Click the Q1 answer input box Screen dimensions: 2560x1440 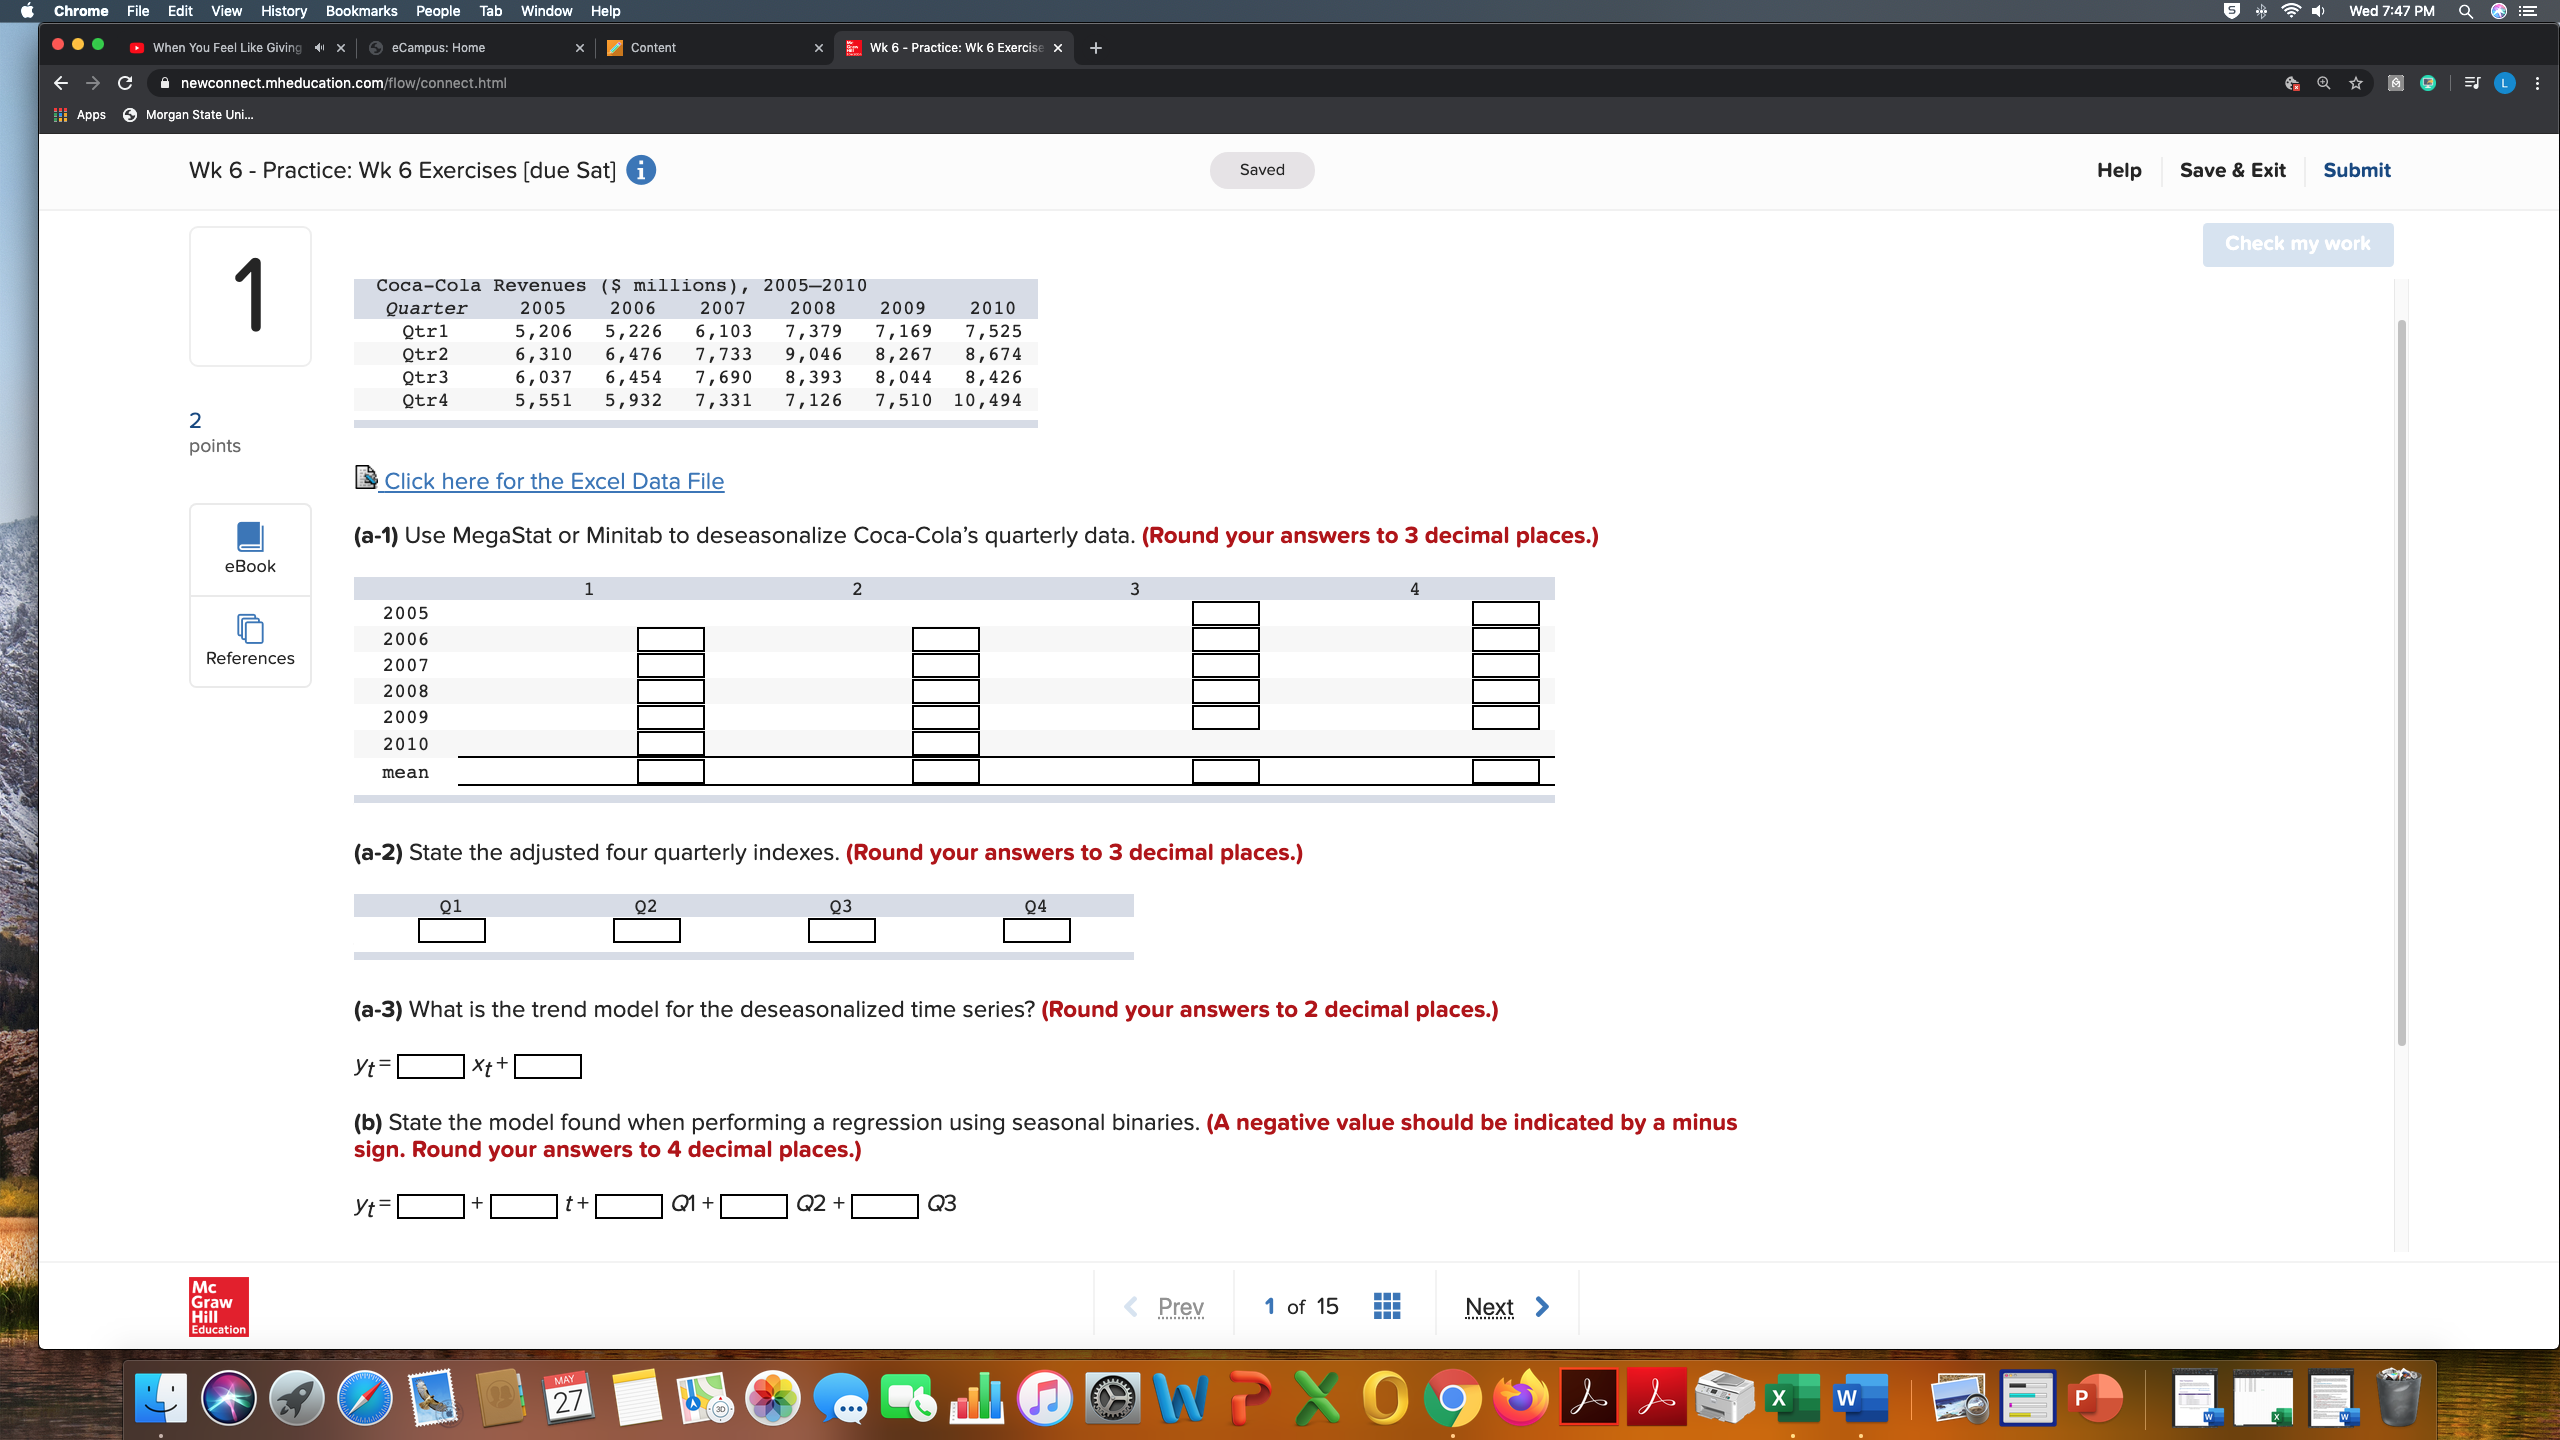pos(450,930)
